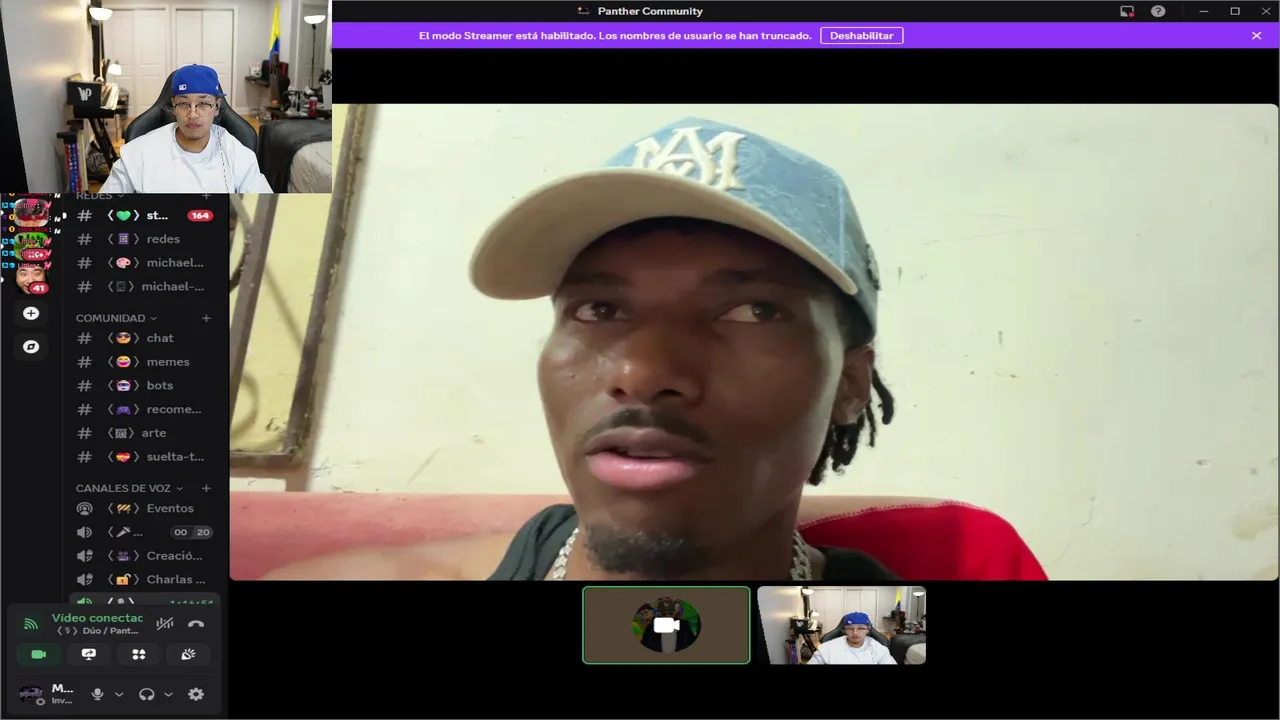This screenshot has height=720, width=1280.
Task: Open headphone output options arrow
Action: point(168,694)
